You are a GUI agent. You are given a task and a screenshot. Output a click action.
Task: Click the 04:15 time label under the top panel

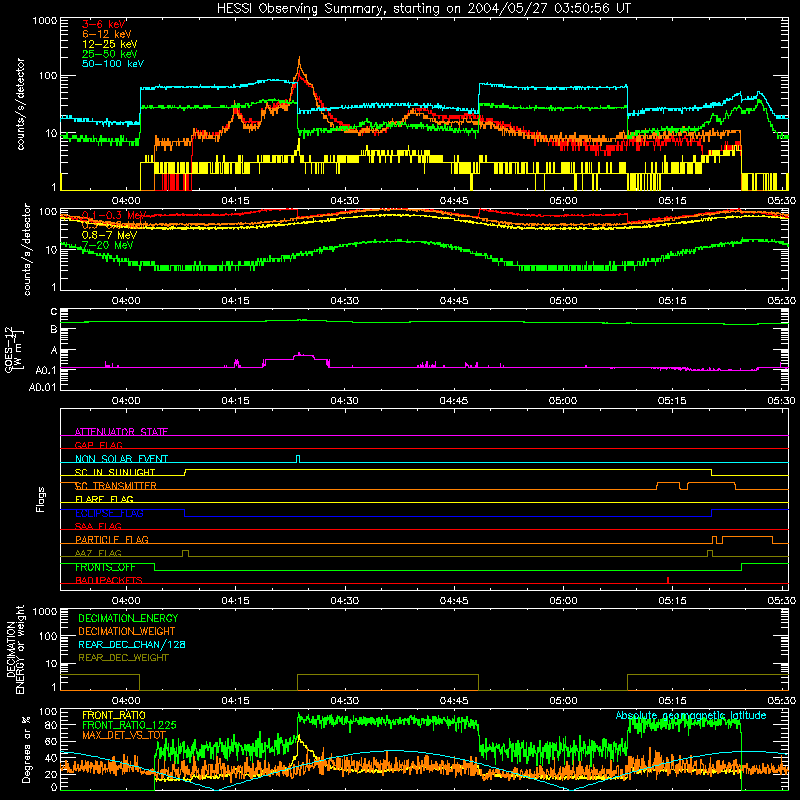point(235,201)
